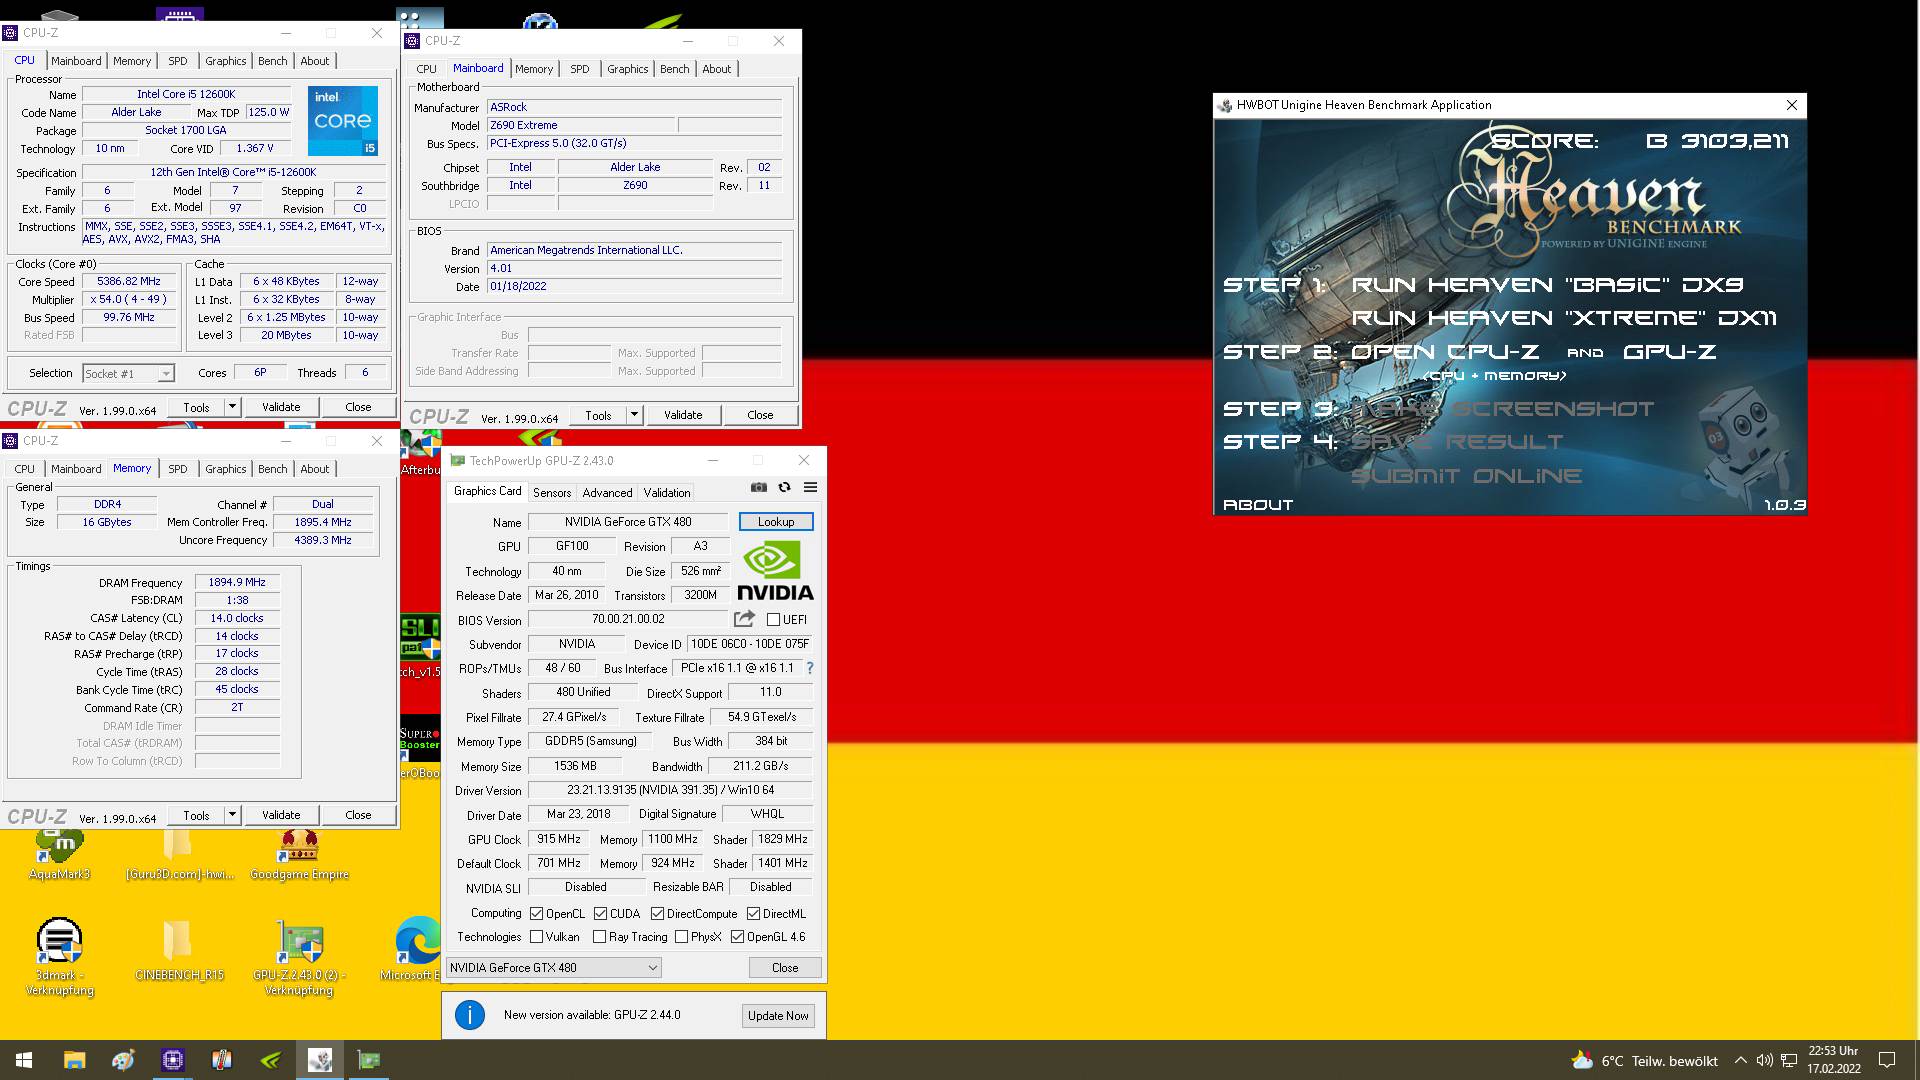Click the thermometer taskbar icon
Viewport: 1920px width, 1080px height.
221,1060
